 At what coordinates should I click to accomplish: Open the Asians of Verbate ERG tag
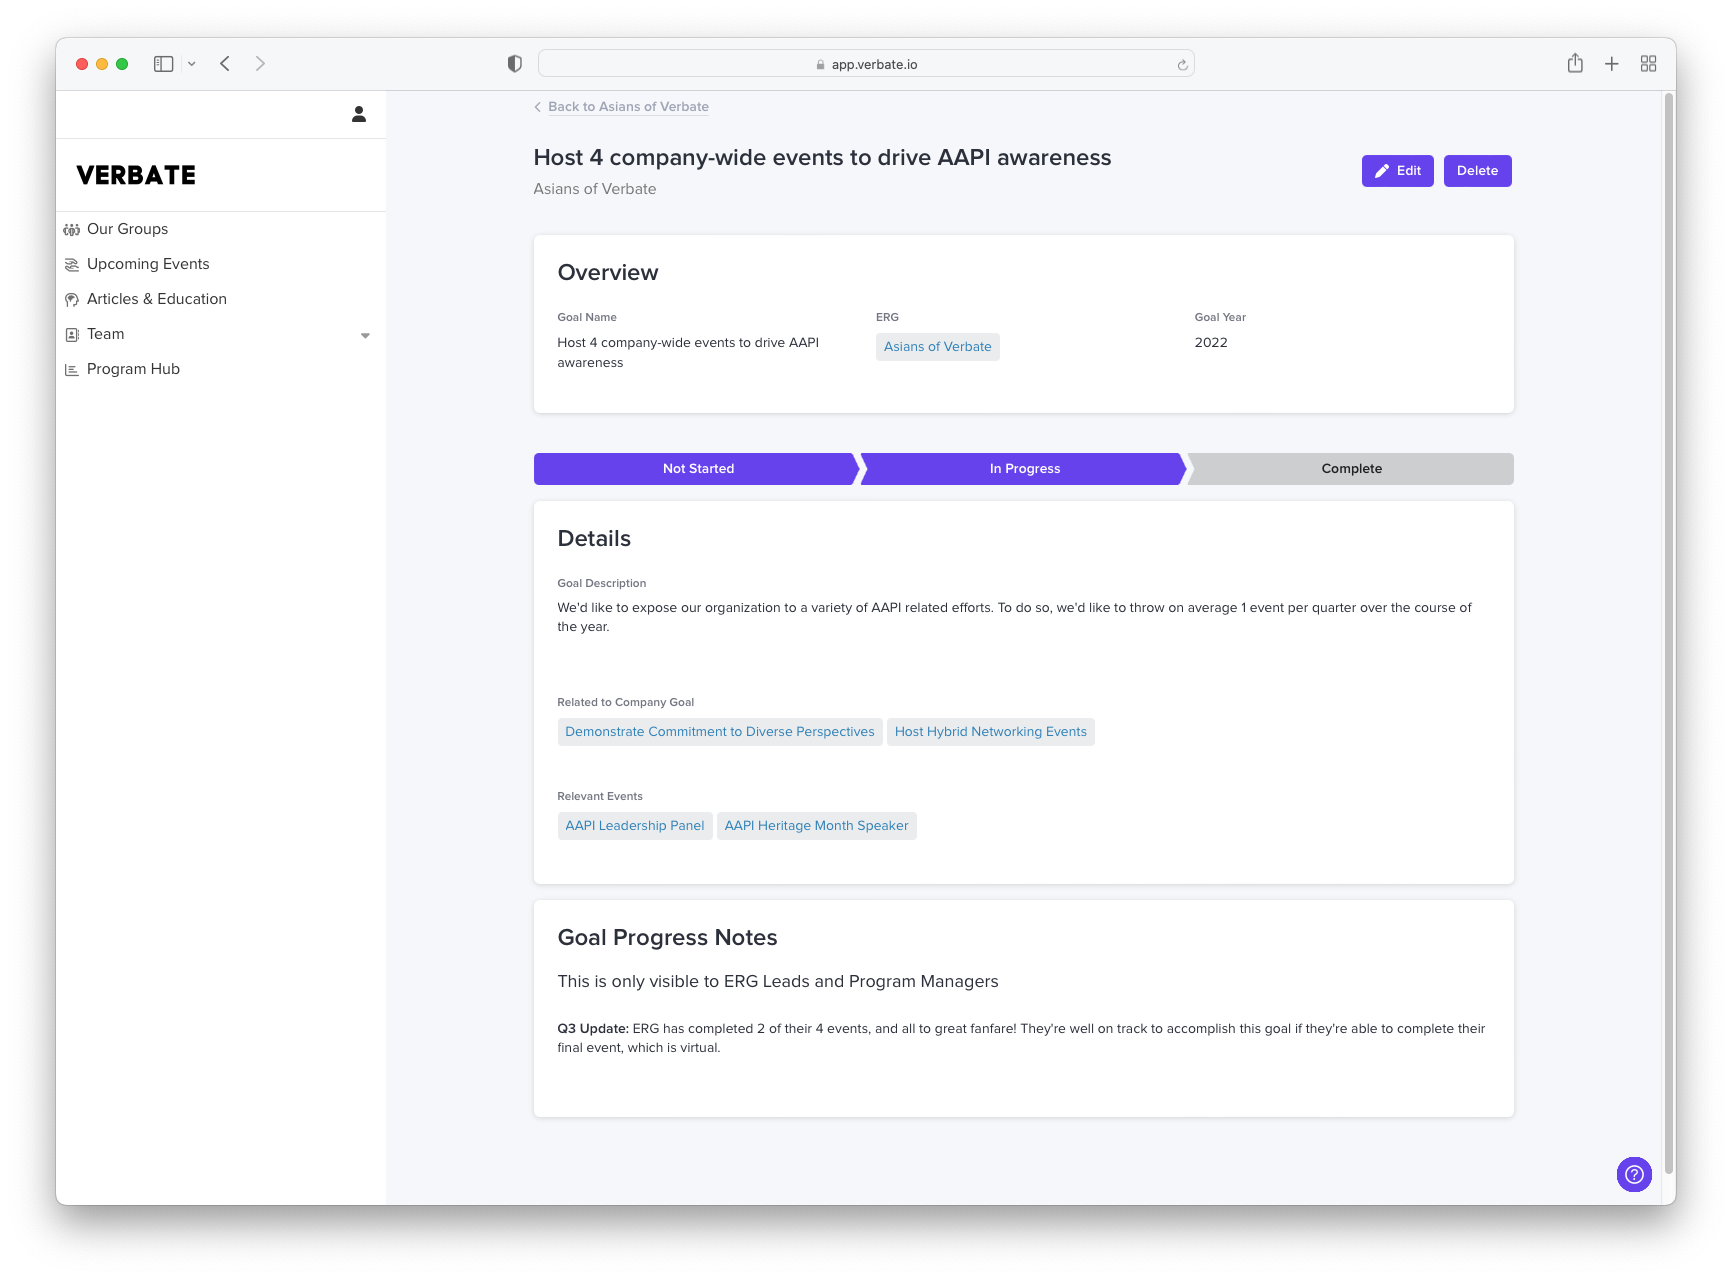[x=937, y=347]
